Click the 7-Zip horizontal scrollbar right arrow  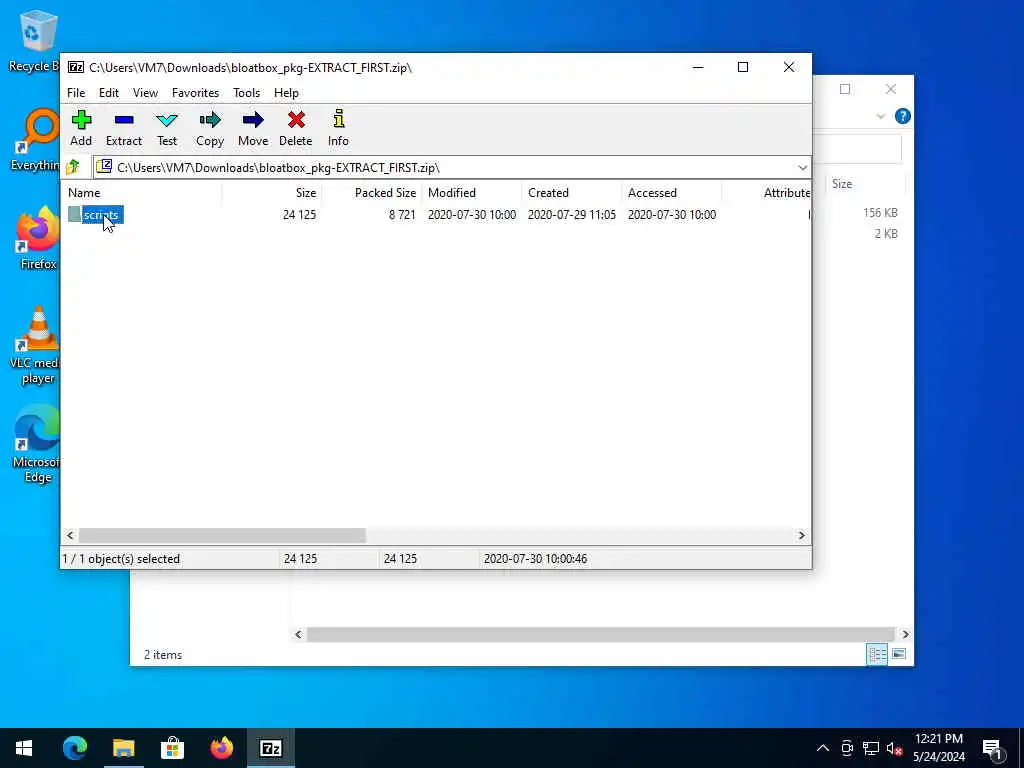pyautogui.click(x=801, y=536)
